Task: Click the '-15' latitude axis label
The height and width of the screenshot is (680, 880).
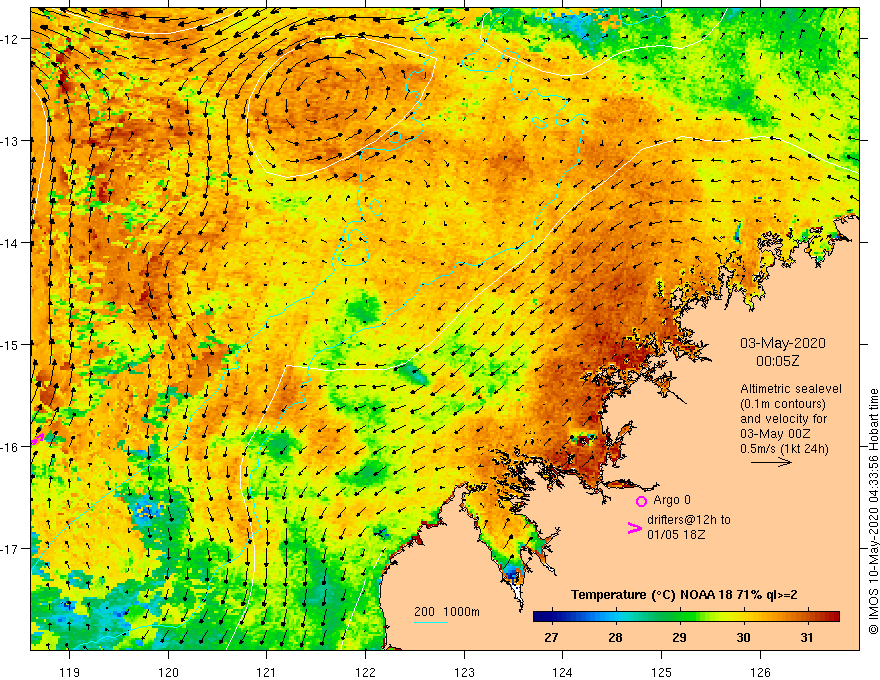Action: [x=11, y=344]
